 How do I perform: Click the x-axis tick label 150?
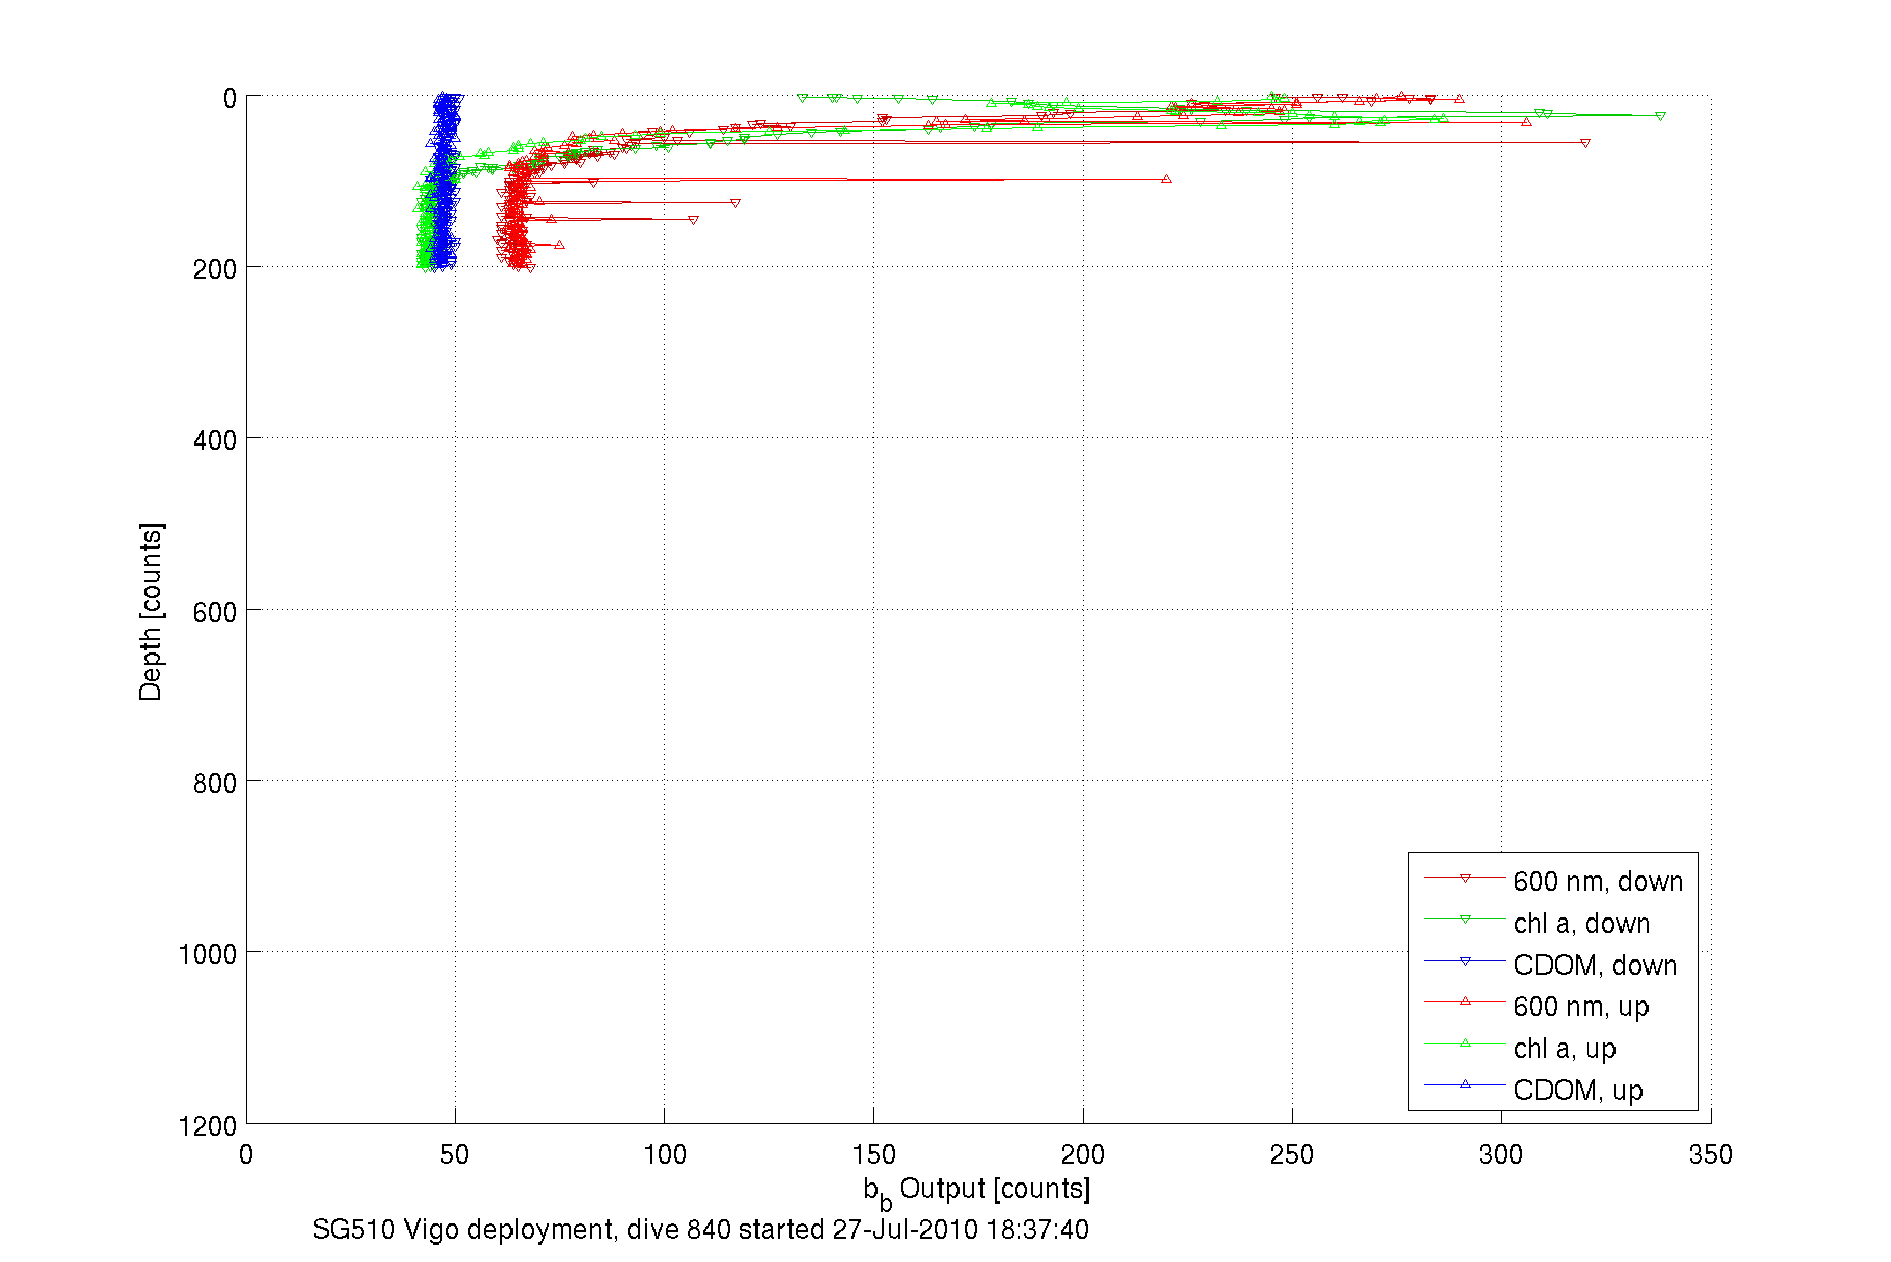click(874, 1155)
